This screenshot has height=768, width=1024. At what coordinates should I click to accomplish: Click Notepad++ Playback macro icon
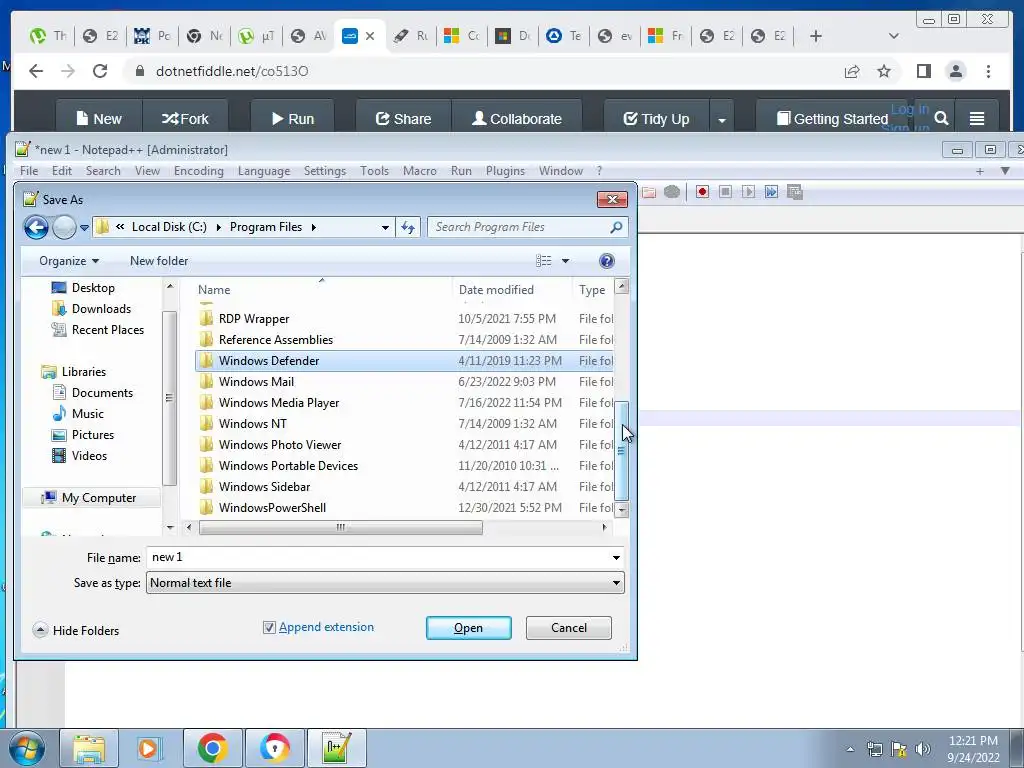[748, 192]
